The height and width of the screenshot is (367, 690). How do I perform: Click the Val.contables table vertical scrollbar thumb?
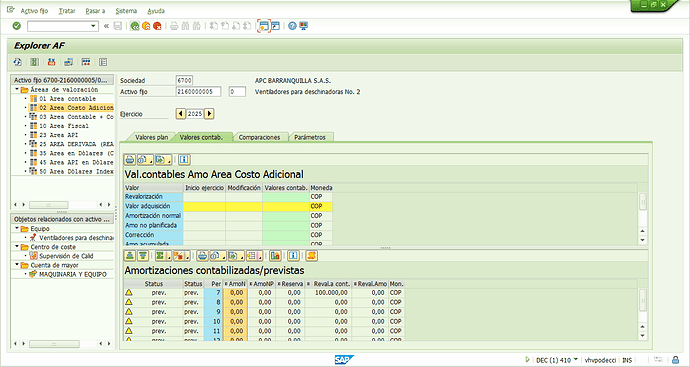point(643,201)
